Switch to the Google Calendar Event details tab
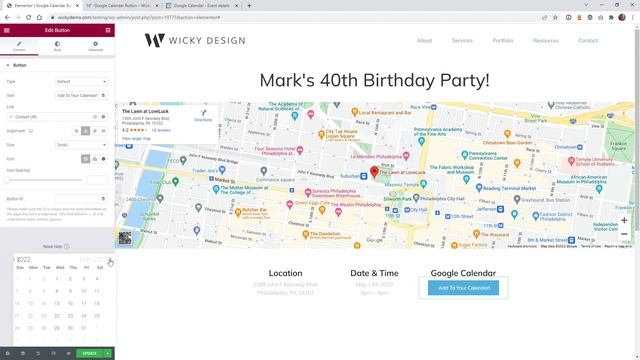This screenshot has width=640, height=360. (202, 6)
